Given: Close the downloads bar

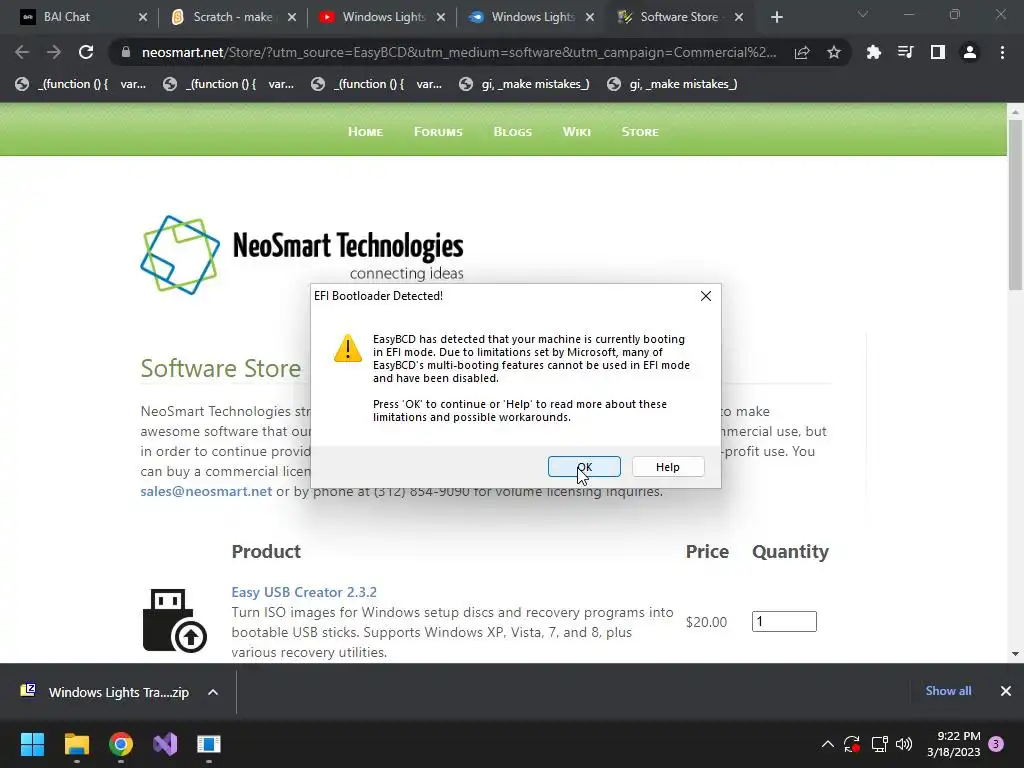Looking at the screenshot, I should pos(1006,691).
